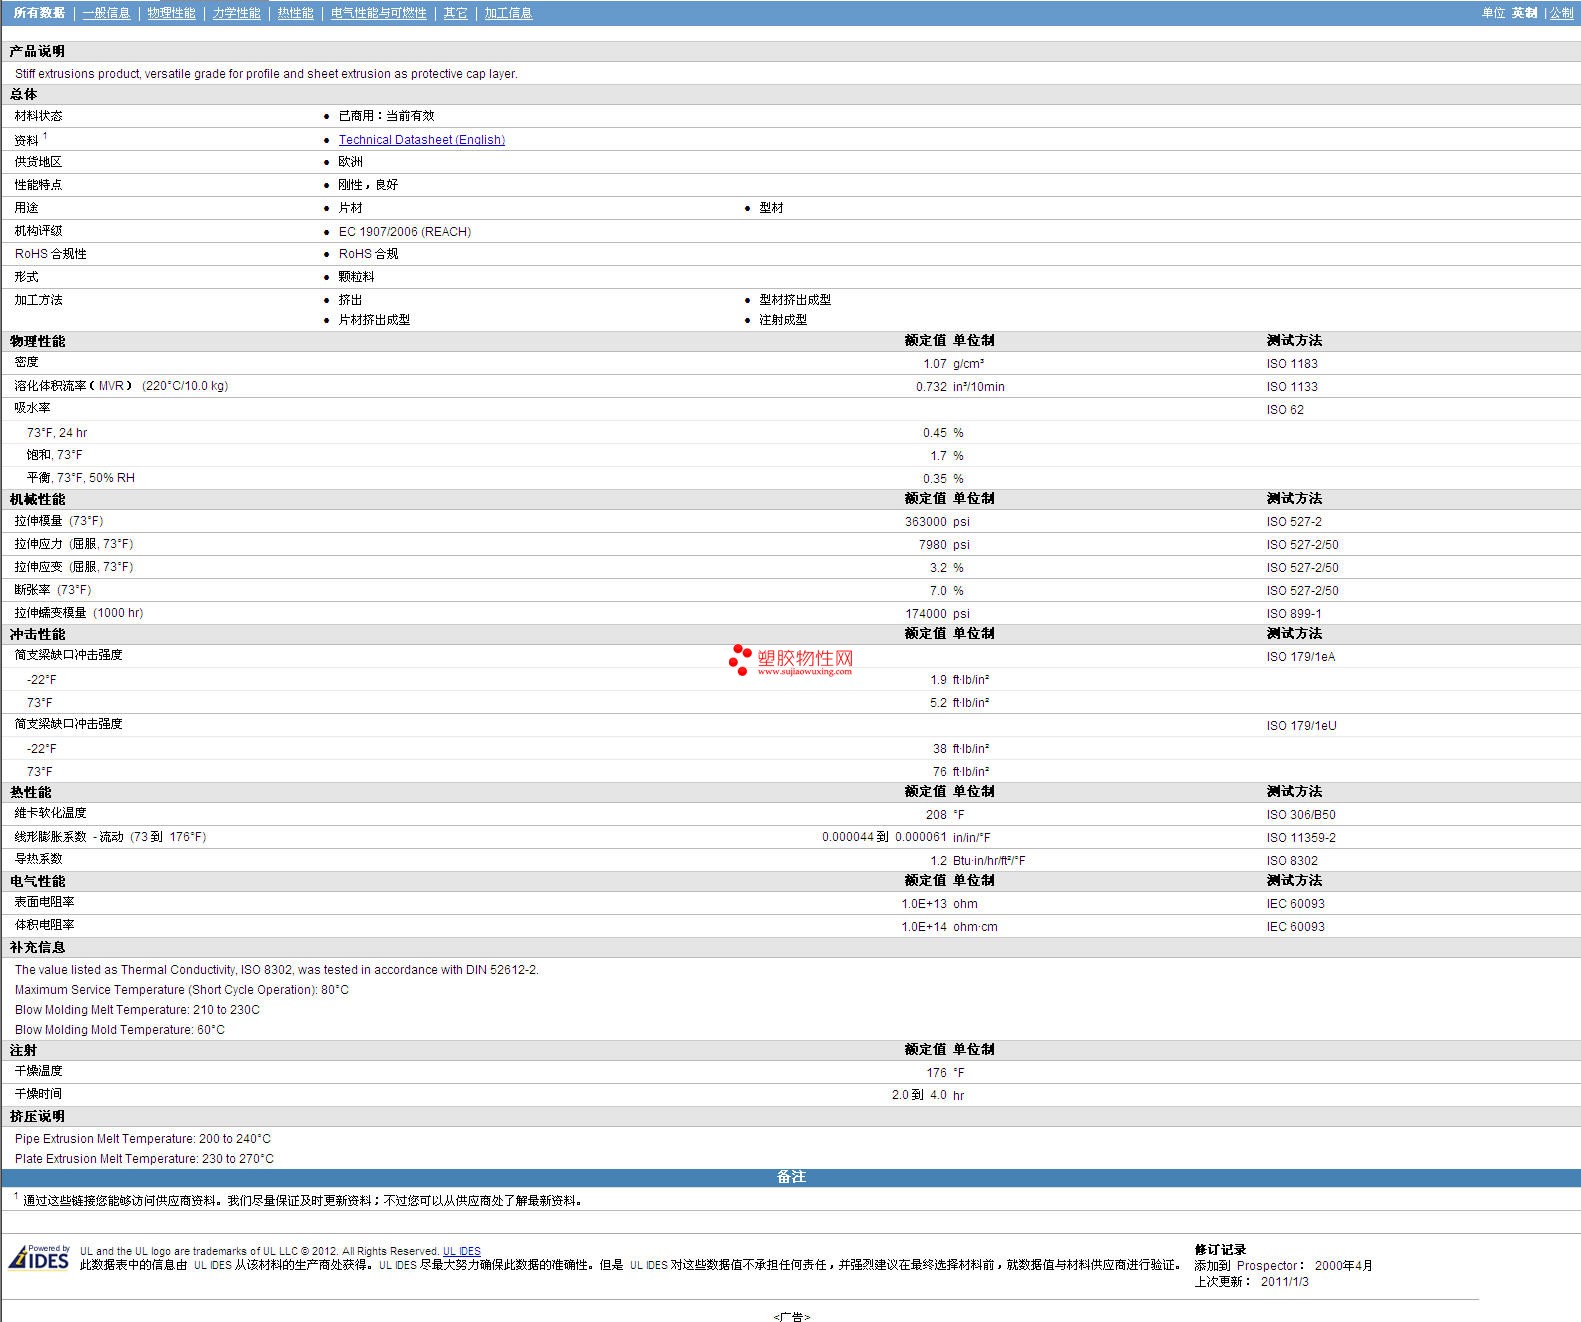The image size is (1581, 1322).
Task: Switch units to 公制 (metric)
Action: 1561,13
